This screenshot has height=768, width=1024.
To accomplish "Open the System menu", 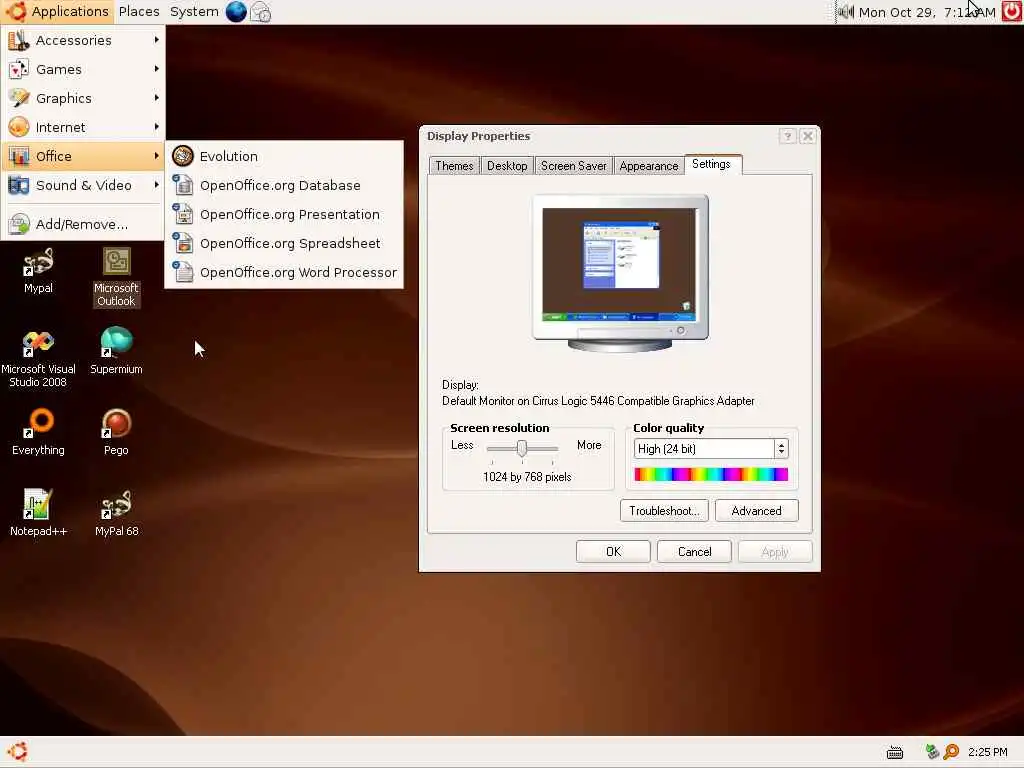I will click(194, 12).
